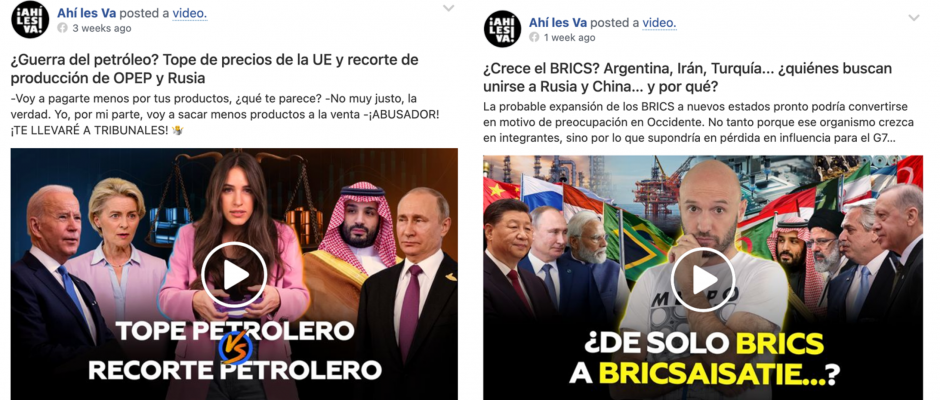The image size is (940, 400).
Task: Open '¿Crece el BRICS?' post title
Action: [687, 77]
